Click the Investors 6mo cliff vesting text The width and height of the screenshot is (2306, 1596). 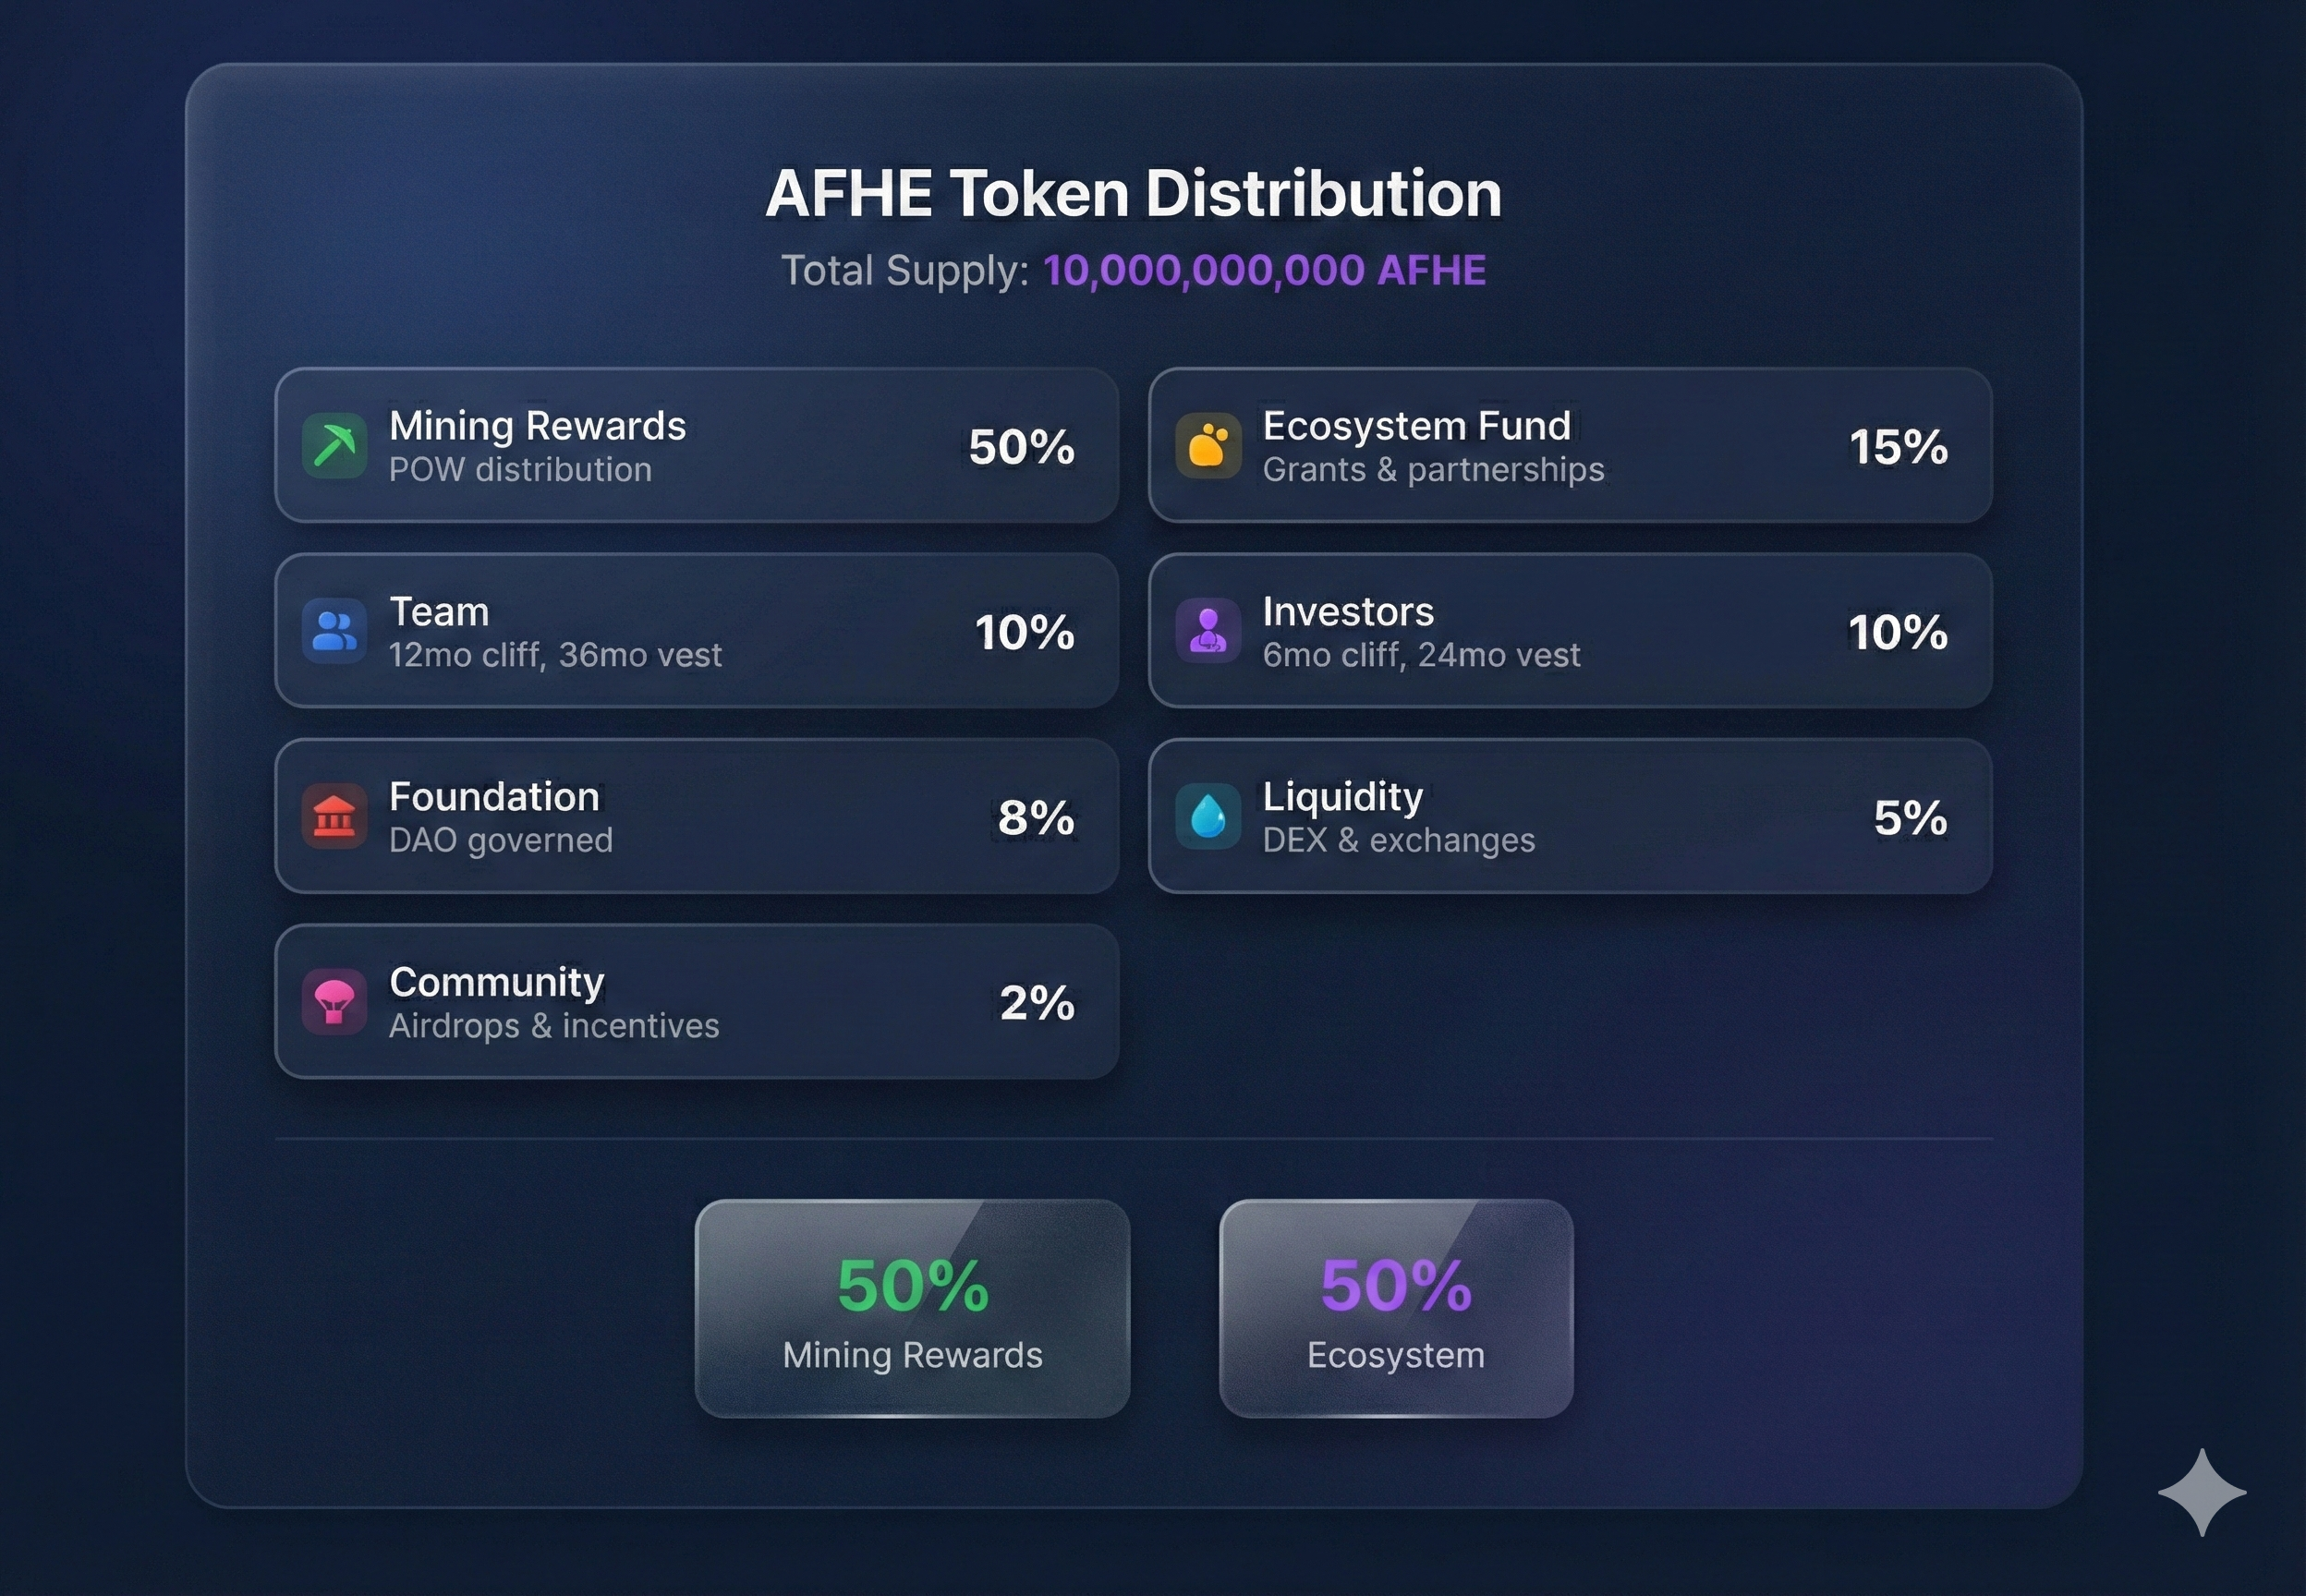(1421, 655)
